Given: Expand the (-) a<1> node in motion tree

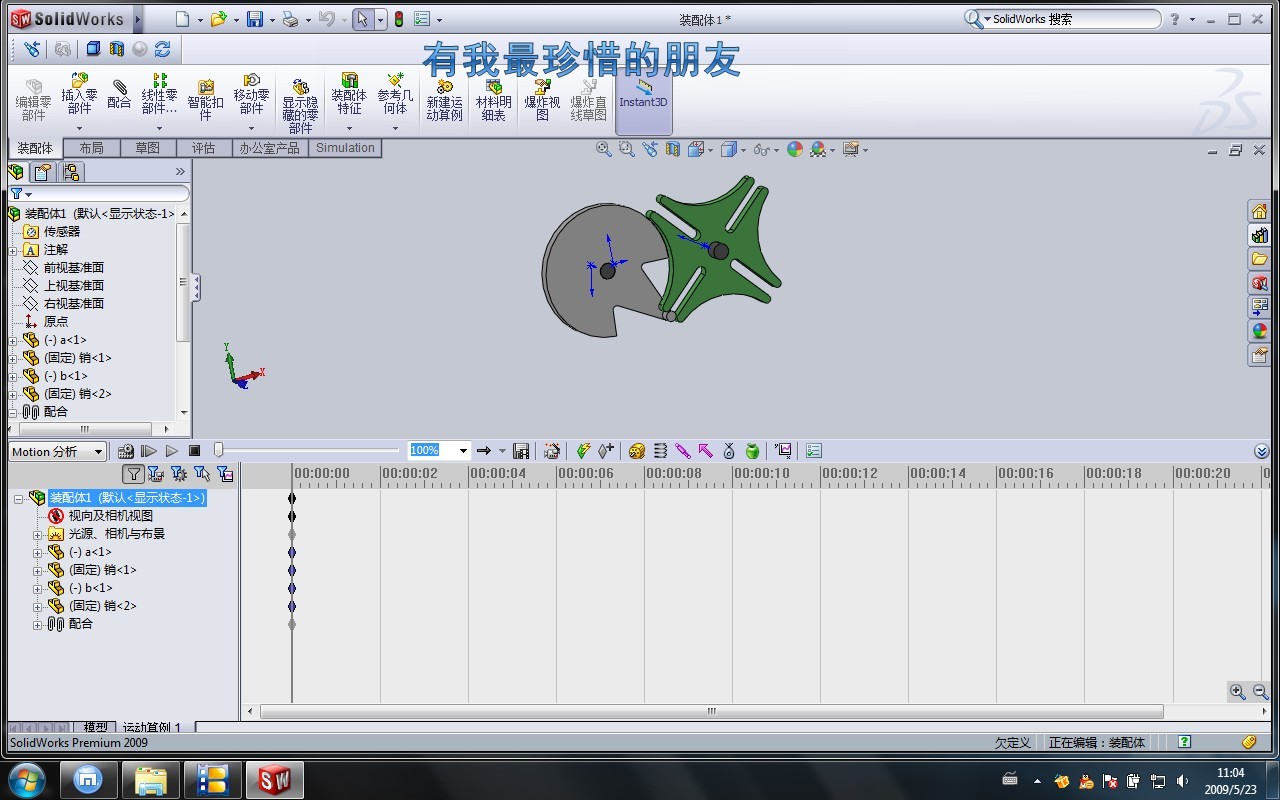Looking at the screenshot, I should point(38,552).
